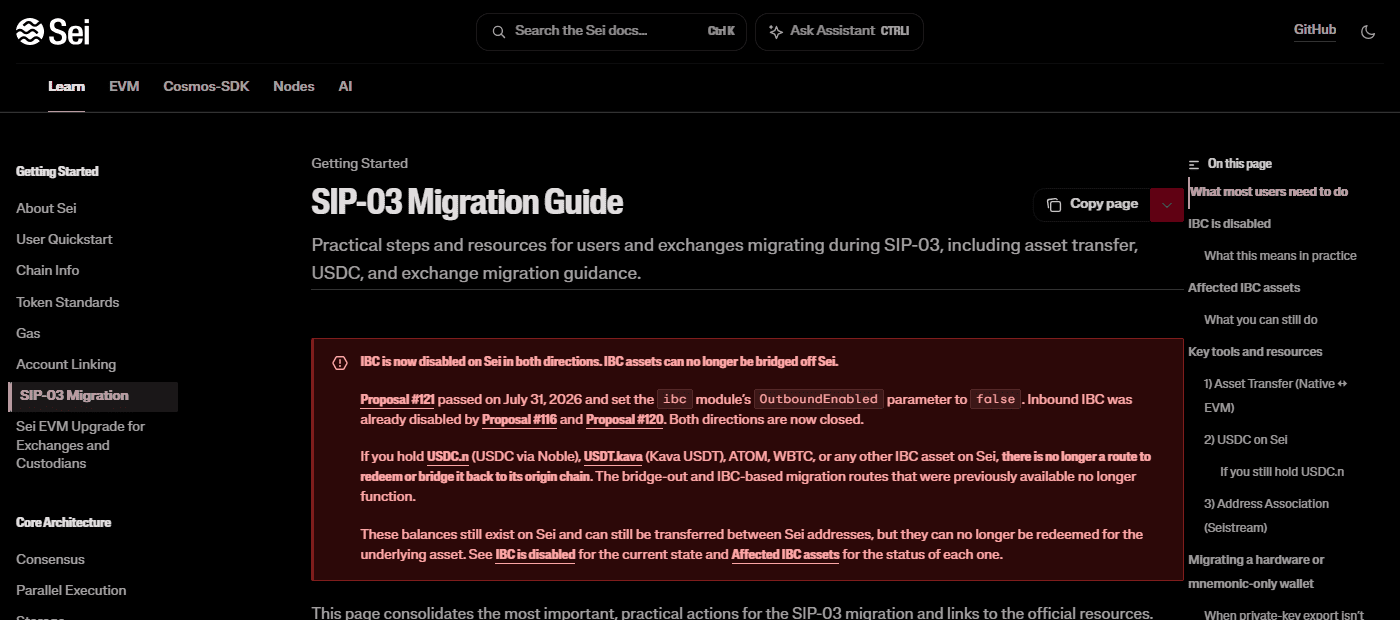Open About Sei in sidebar
This screenshot has height=620, width=1400.
(x=46, y=209)
